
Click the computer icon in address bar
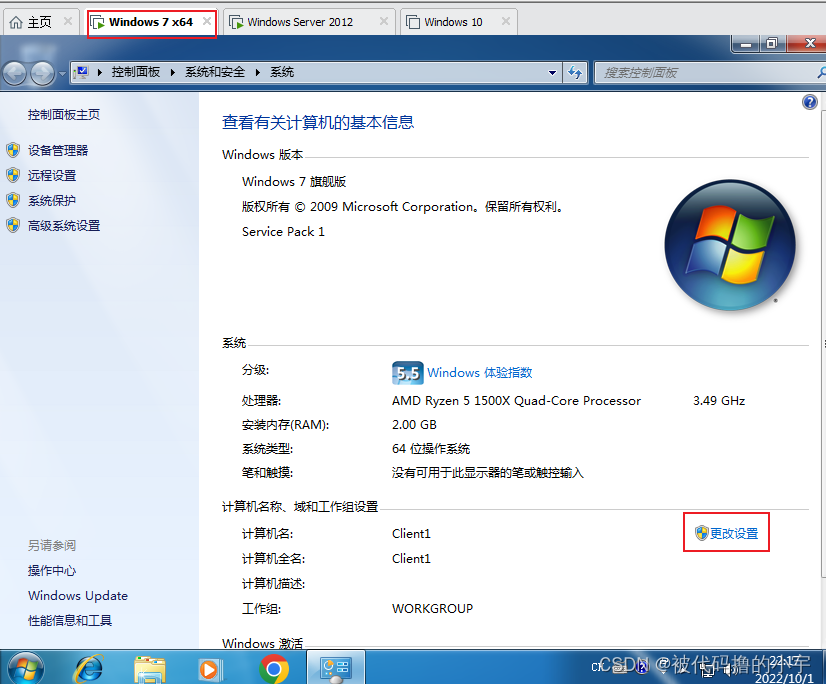(81, 72)
